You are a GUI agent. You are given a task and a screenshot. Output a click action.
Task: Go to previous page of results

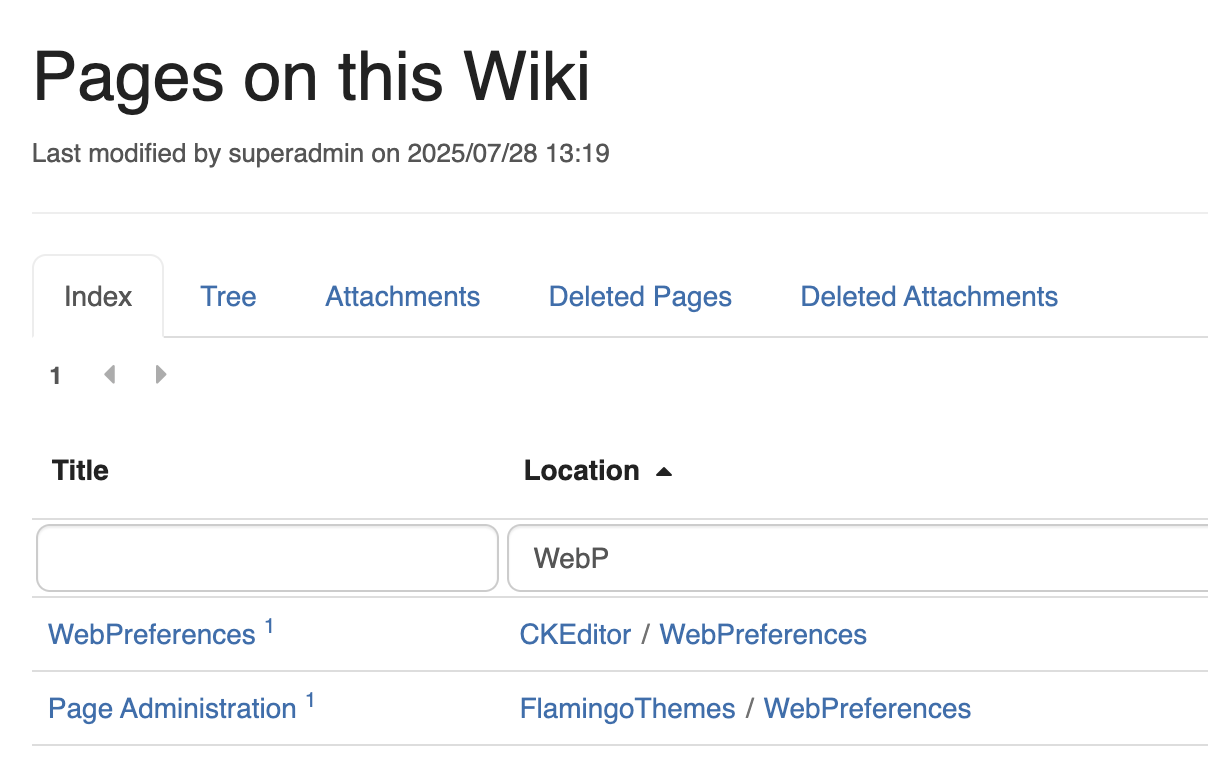pyautogui.click(x=109, y=375)
